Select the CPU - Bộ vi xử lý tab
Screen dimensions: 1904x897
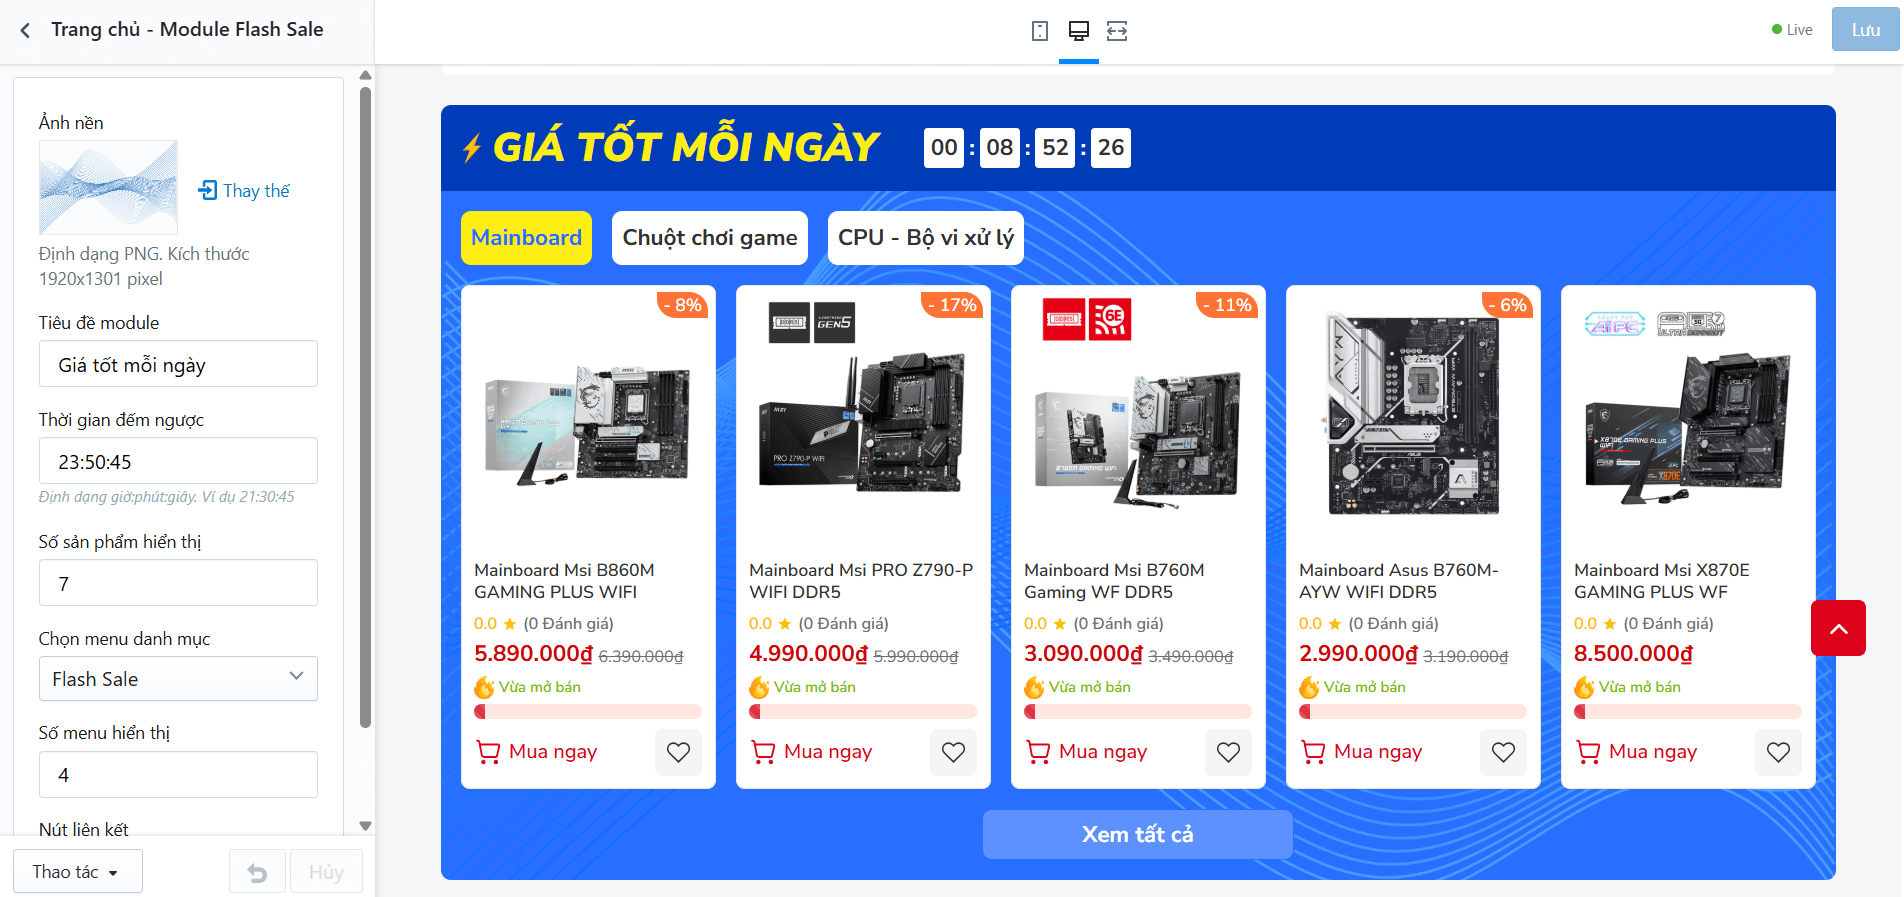click(926, 238)
